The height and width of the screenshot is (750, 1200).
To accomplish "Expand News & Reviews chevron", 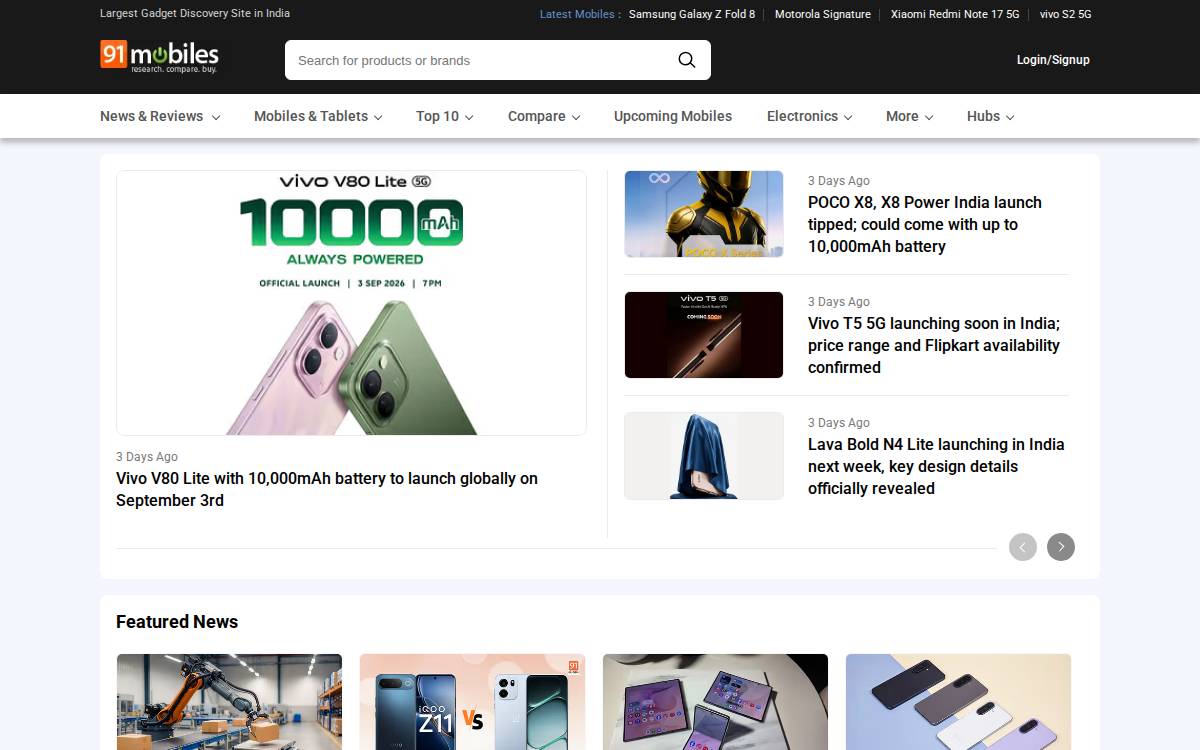I will pos(215,117).
